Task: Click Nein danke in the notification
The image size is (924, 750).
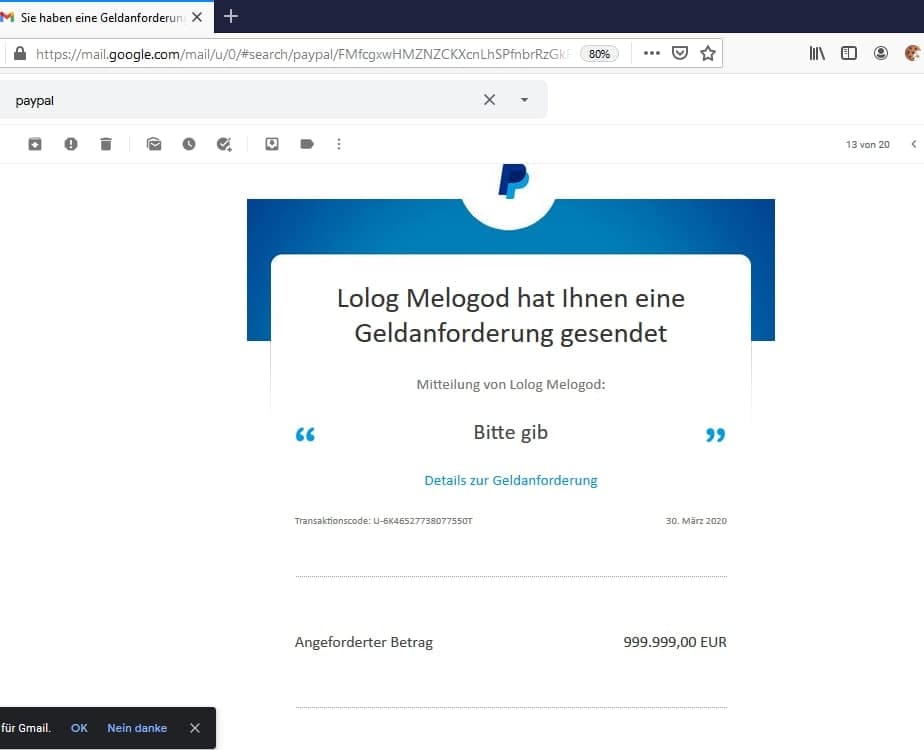Action: (137, 728)
